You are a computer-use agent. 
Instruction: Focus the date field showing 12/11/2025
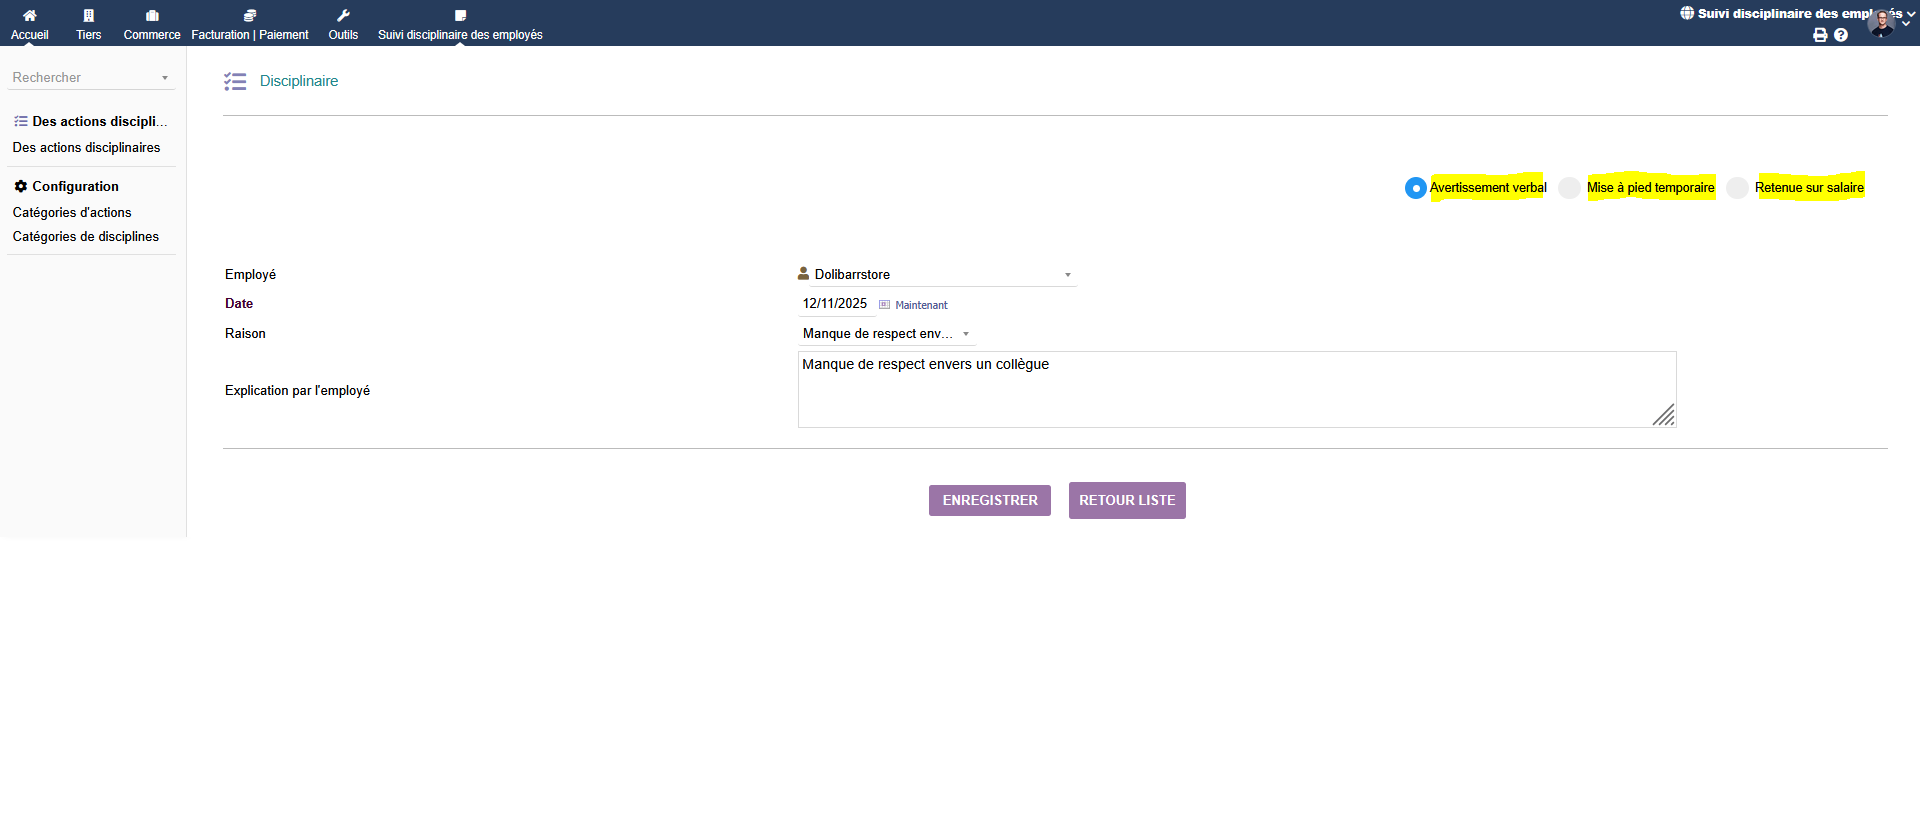tap(836, 304)
